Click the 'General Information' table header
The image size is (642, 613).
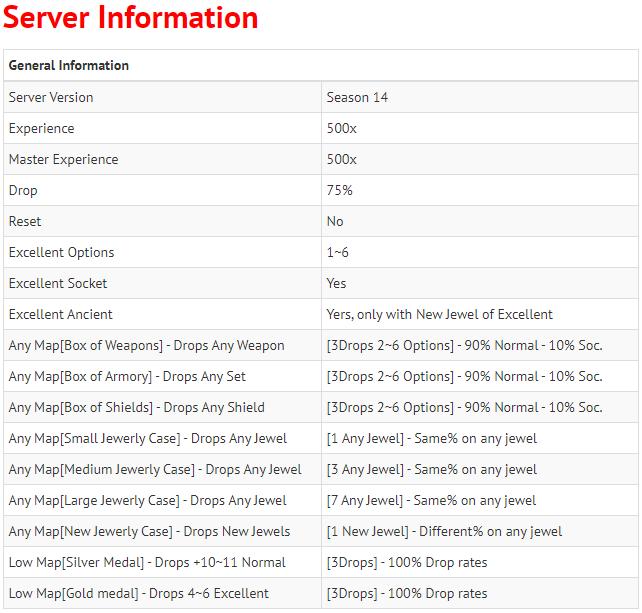click(x=68, y=66)
